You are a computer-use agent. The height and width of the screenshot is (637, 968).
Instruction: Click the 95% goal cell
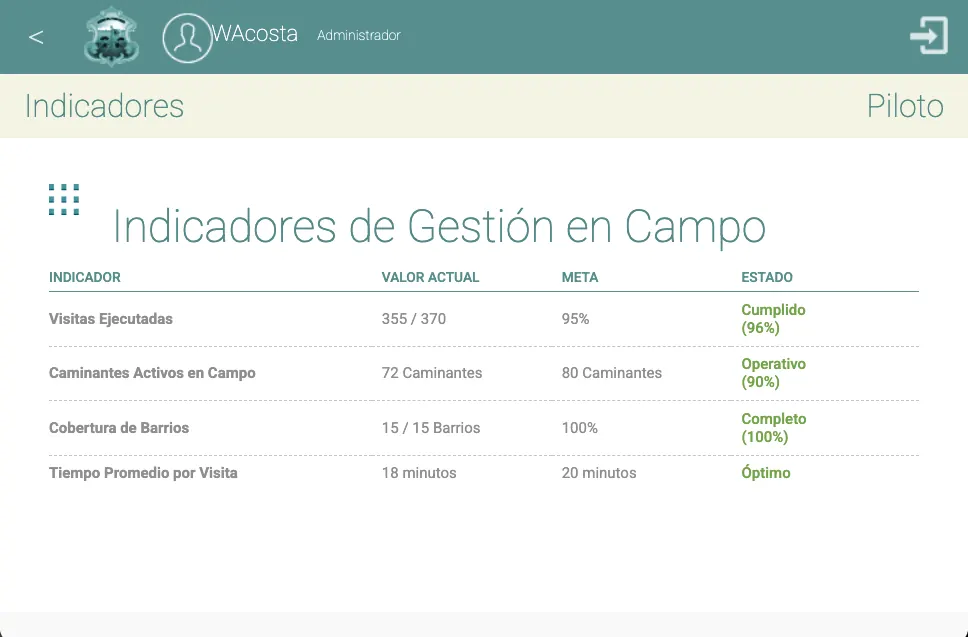(x=575, y=319)
